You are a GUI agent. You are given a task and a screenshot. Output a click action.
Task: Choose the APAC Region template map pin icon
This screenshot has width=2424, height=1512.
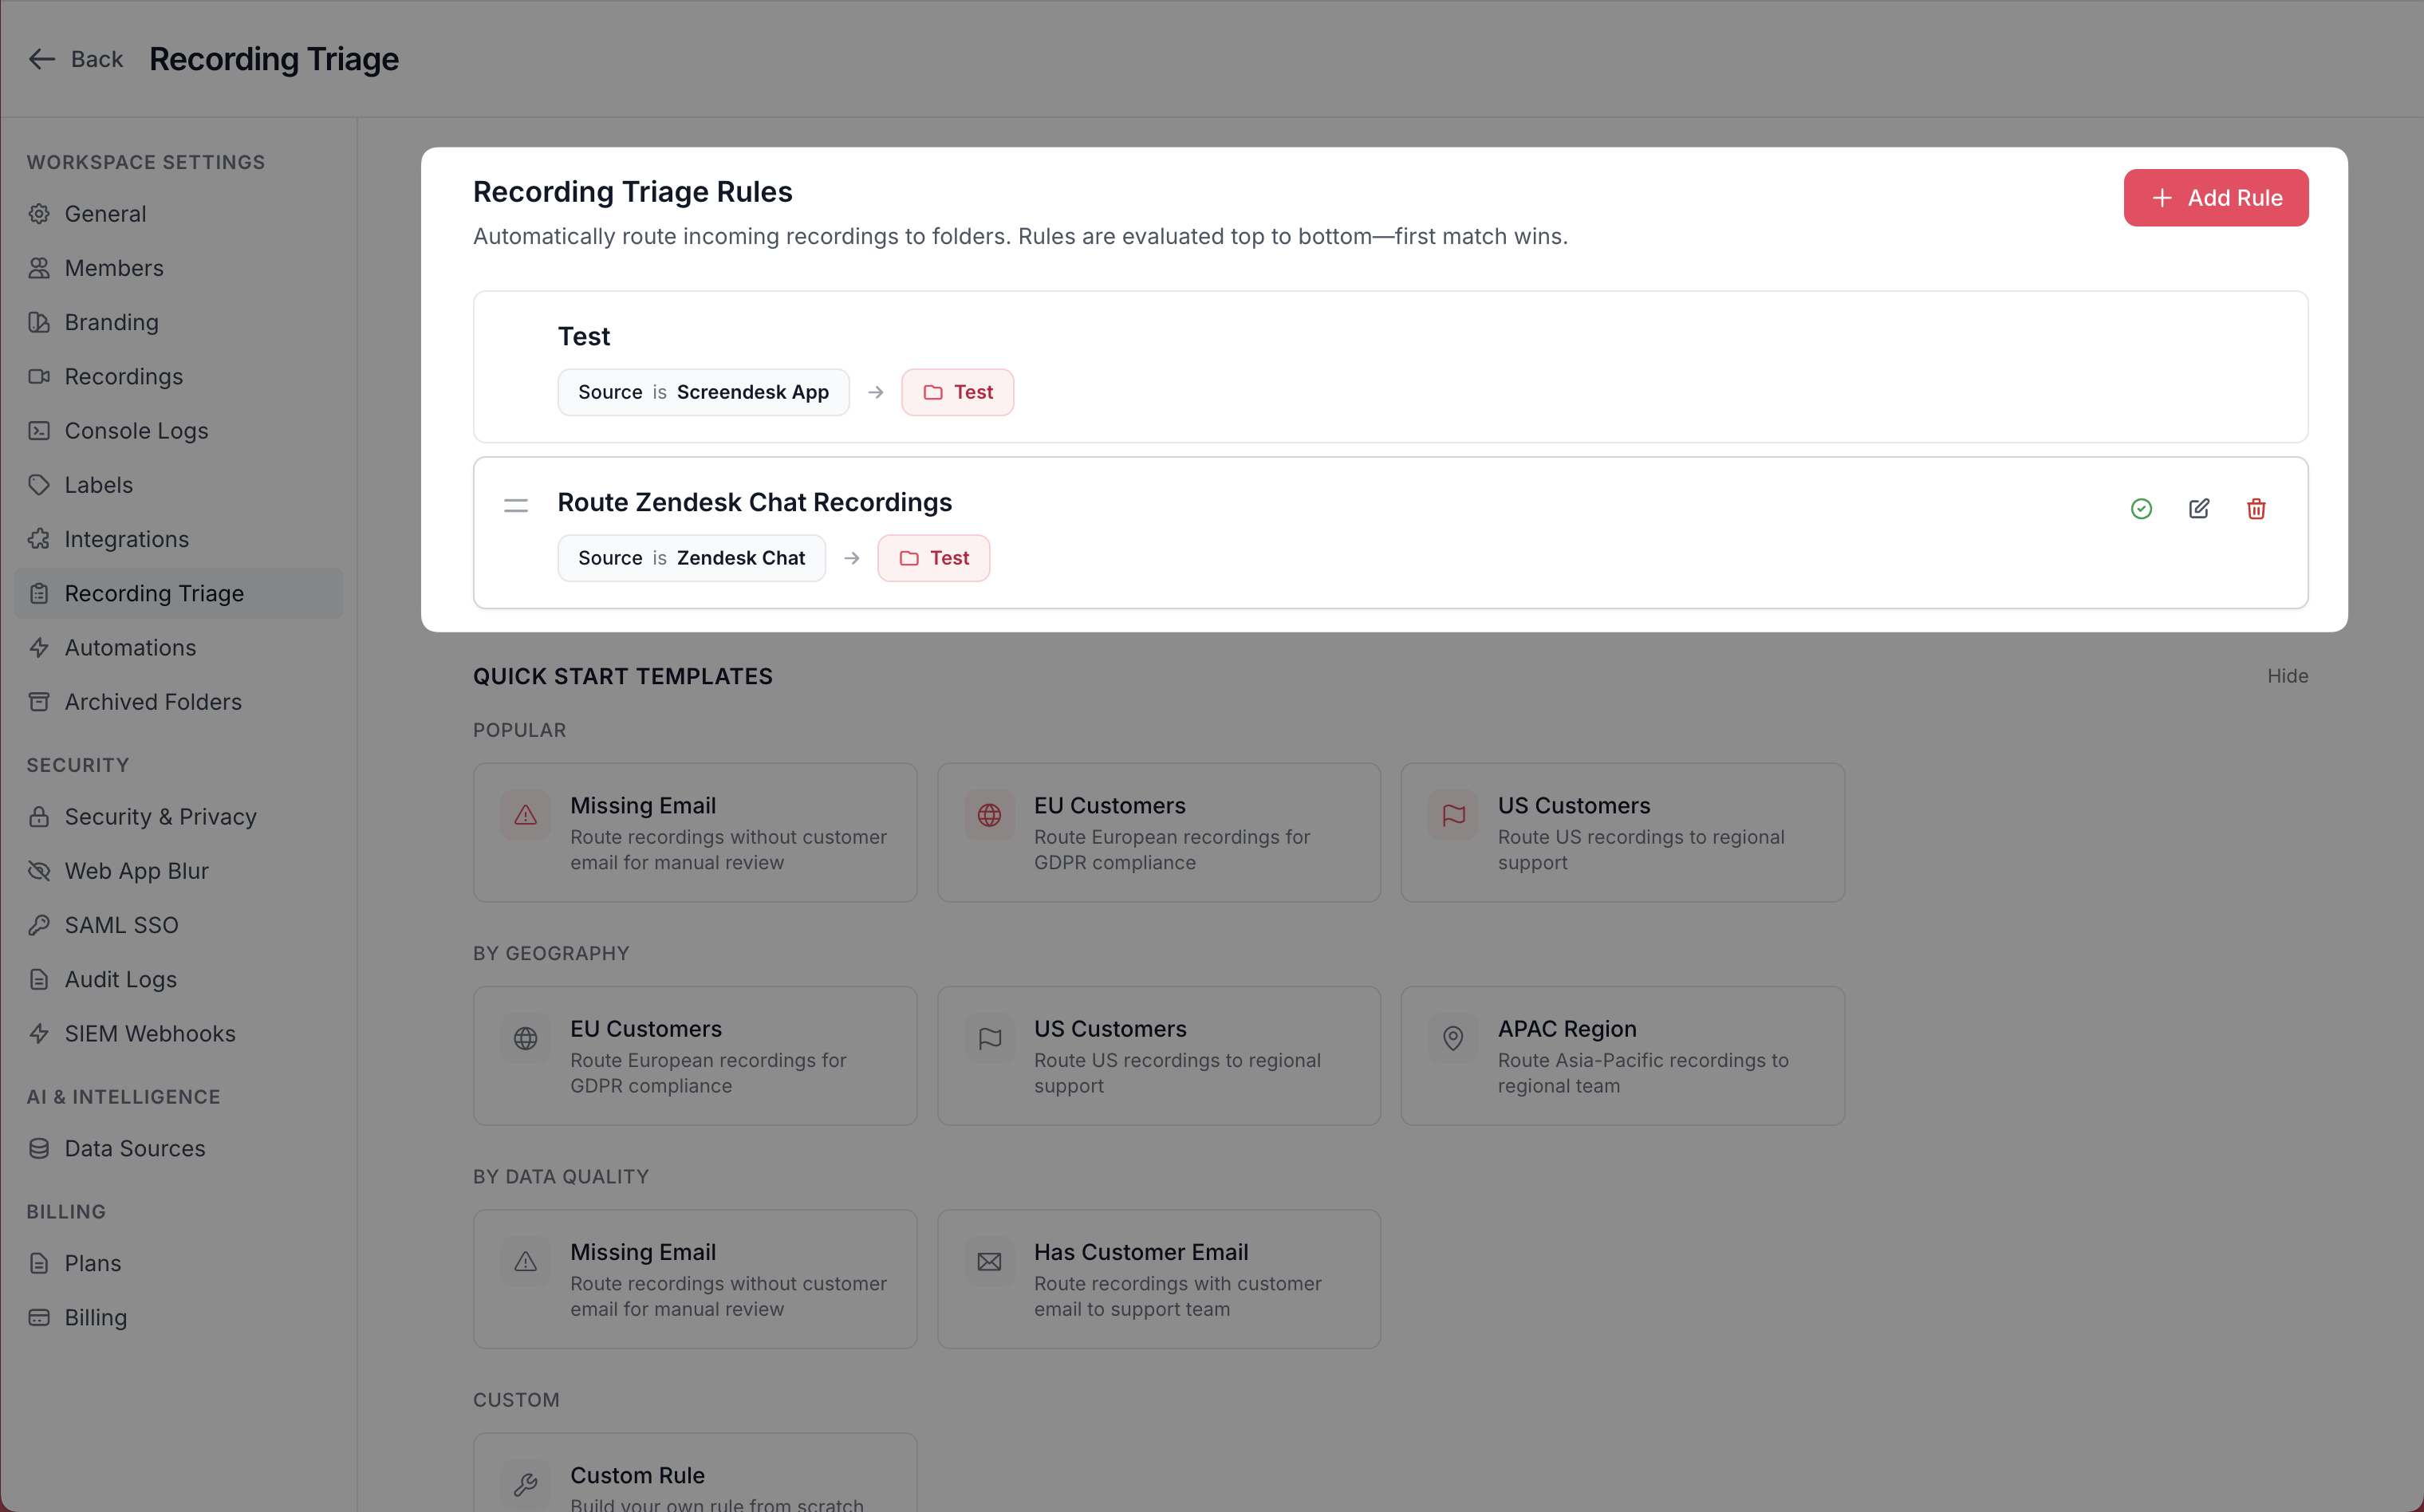1453,1039
